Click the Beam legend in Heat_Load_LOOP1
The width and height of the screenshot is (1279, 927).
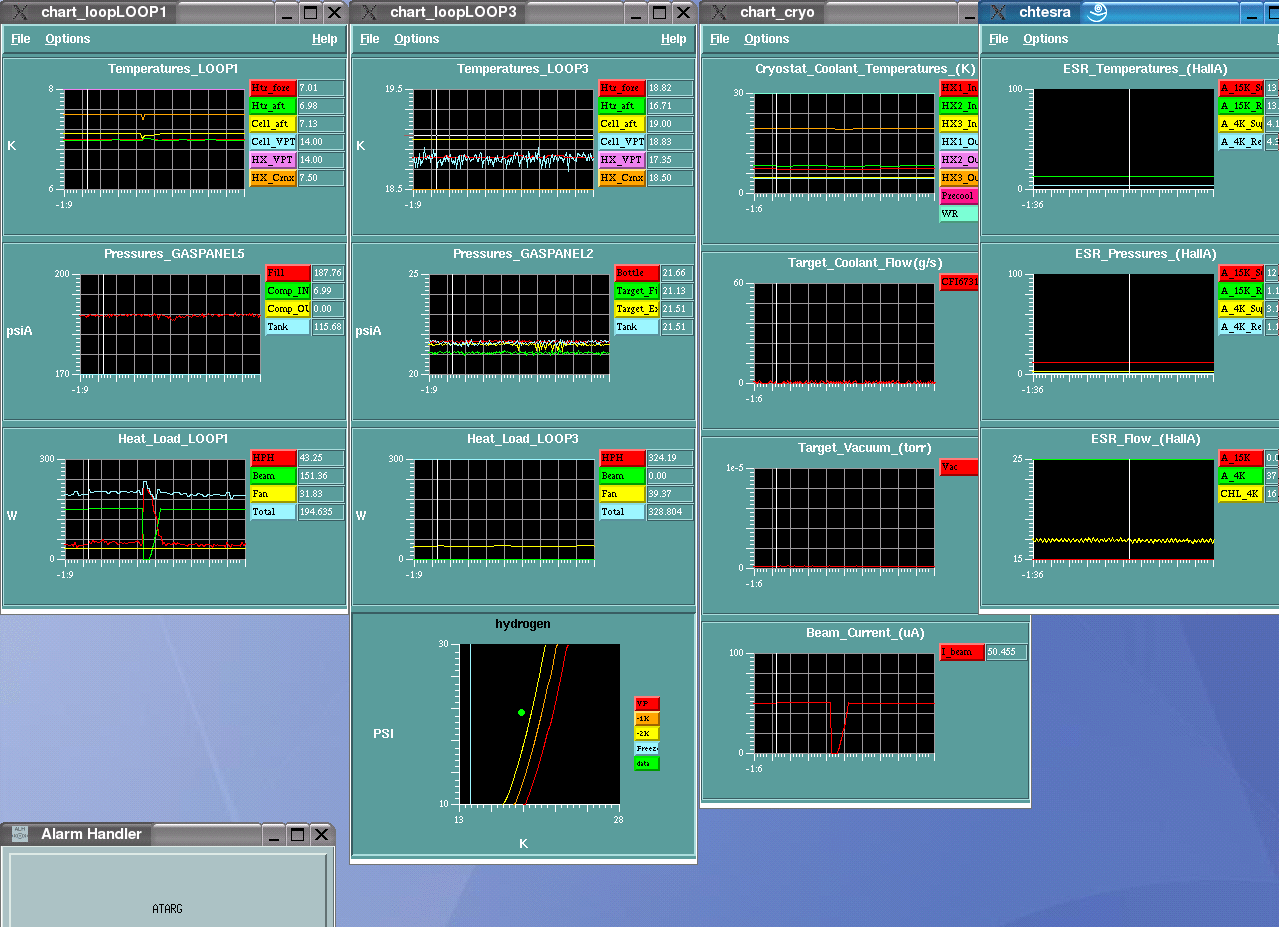point(273,476)
